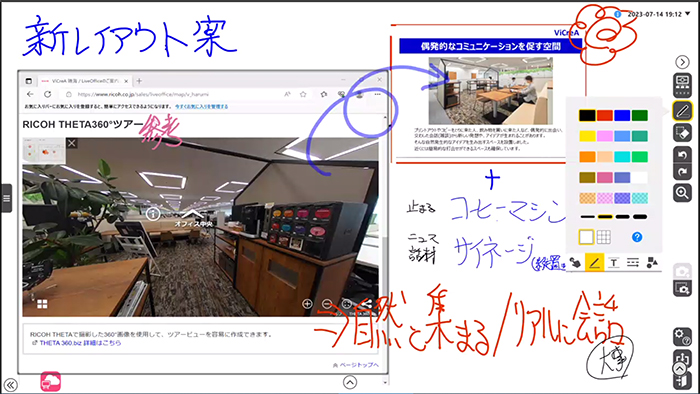Select the ViCreA browser tab
Viewport: 700px width, 394px height.
(x=84, y=81)
